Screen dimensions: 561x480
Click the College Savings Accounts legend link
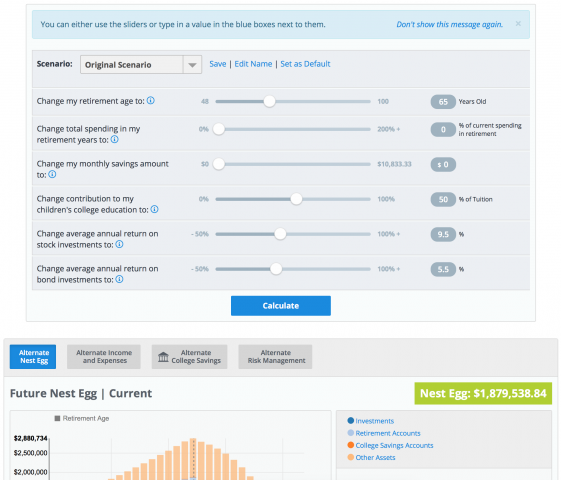394,445
